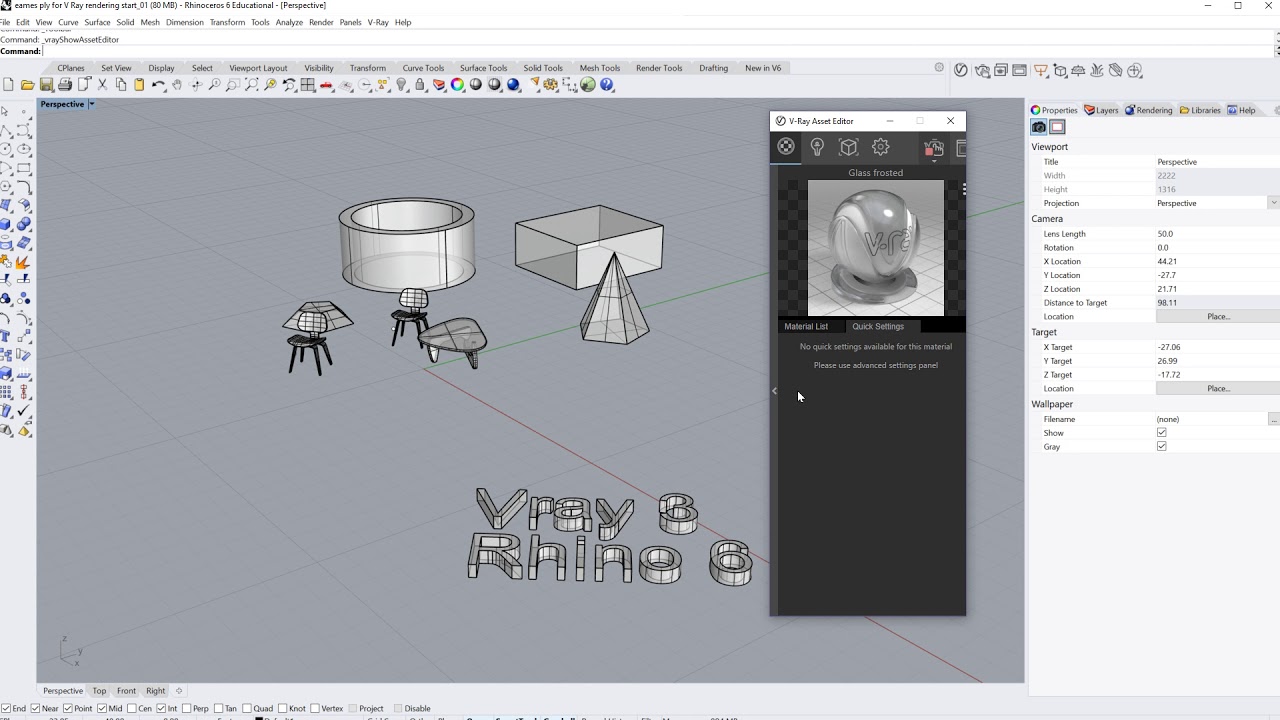
Task: Toggle the Point osnap checkbox
Action: click(x=68, y=708)
